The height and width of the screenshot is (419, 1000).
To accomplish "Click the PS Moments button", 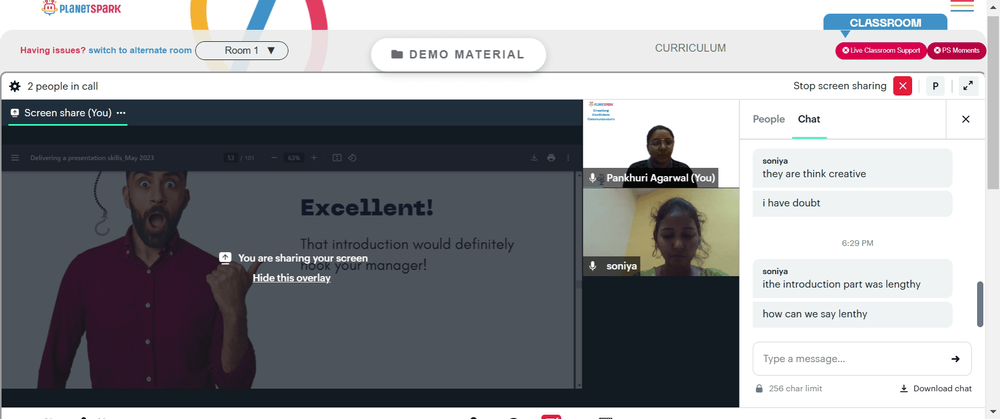I will [x=957, y=50].
